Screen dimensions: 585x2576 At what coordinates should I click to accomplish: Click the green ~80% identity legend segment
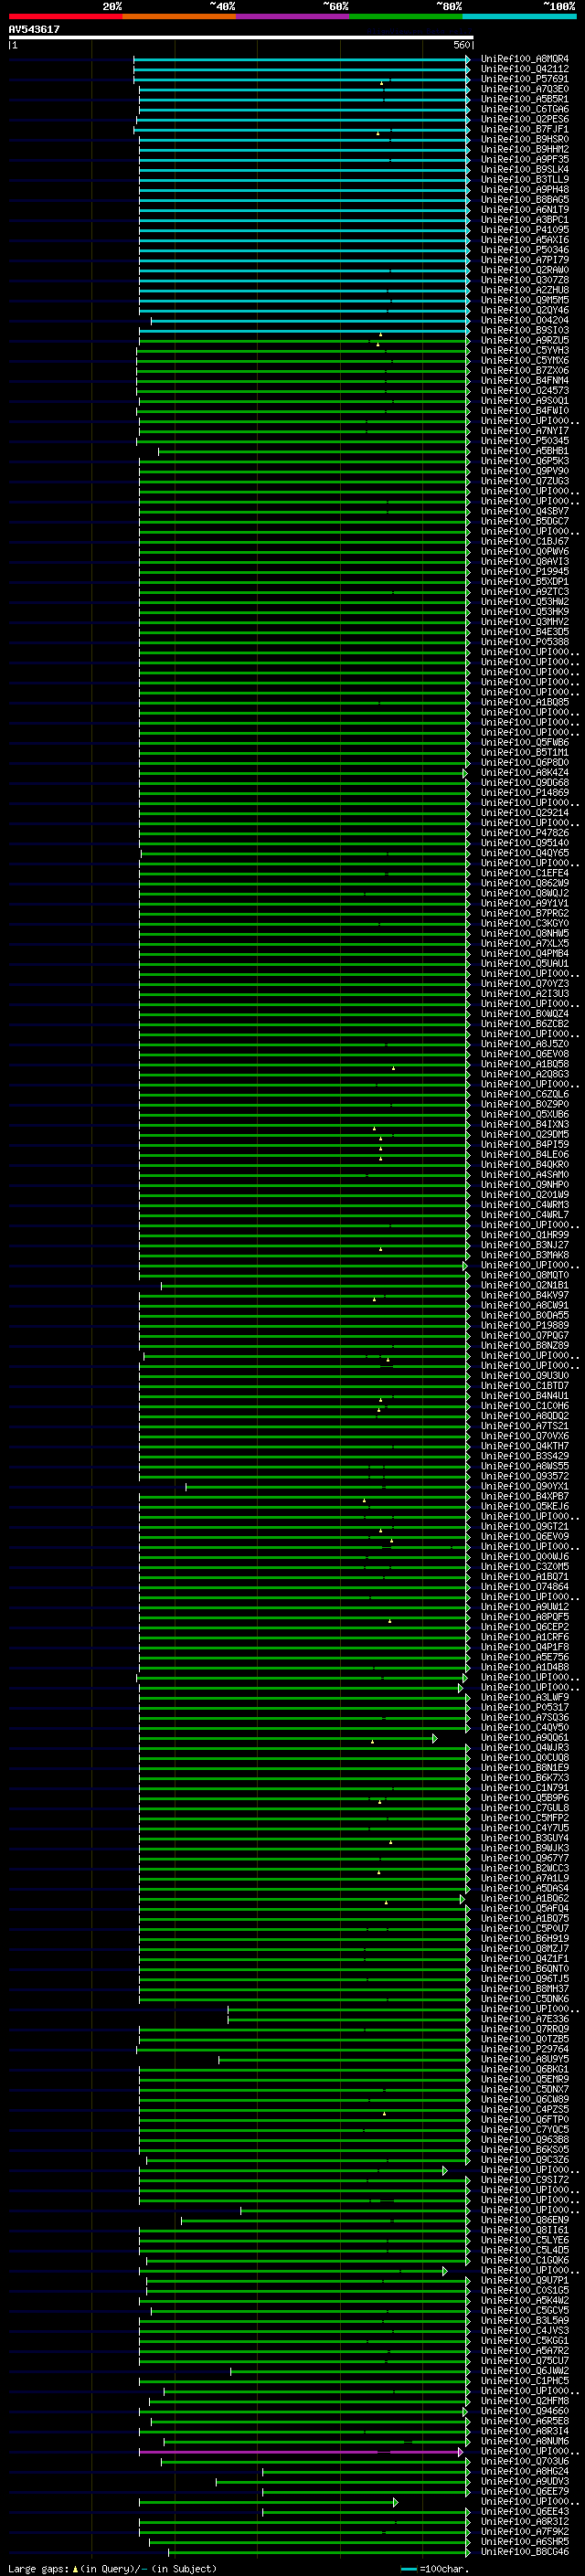pyautogui.click(x=406, y=16)
